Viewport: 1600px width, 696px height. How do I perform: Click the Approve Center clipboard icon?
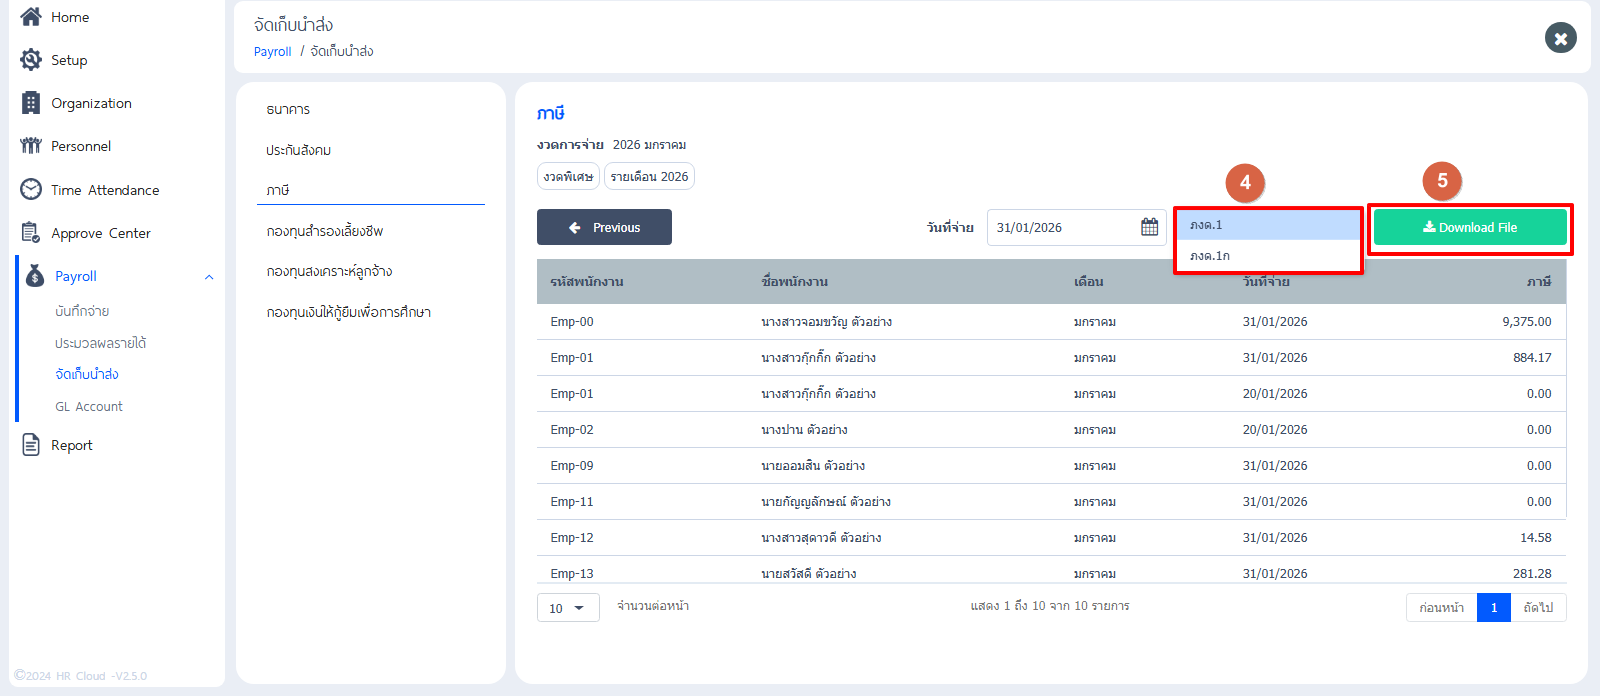click(x=31, y=233)
